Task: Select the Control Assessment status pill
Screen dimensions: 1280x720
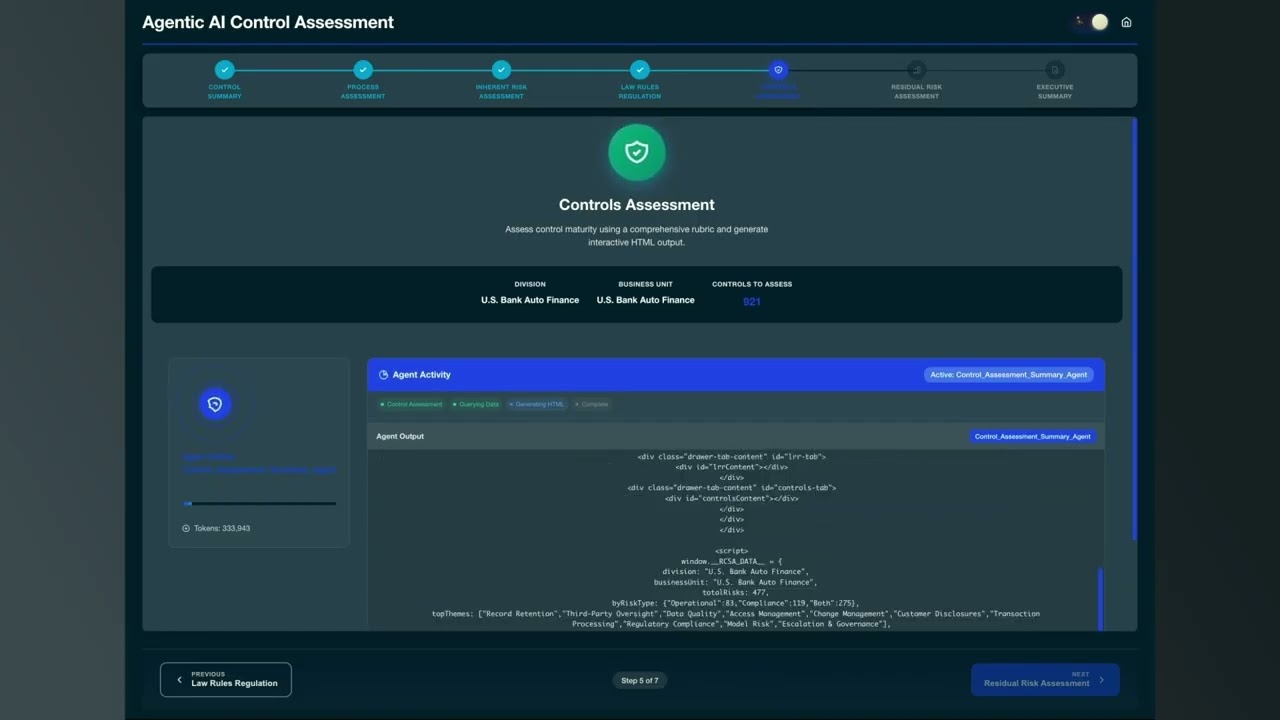Action: tap(411, 404)
